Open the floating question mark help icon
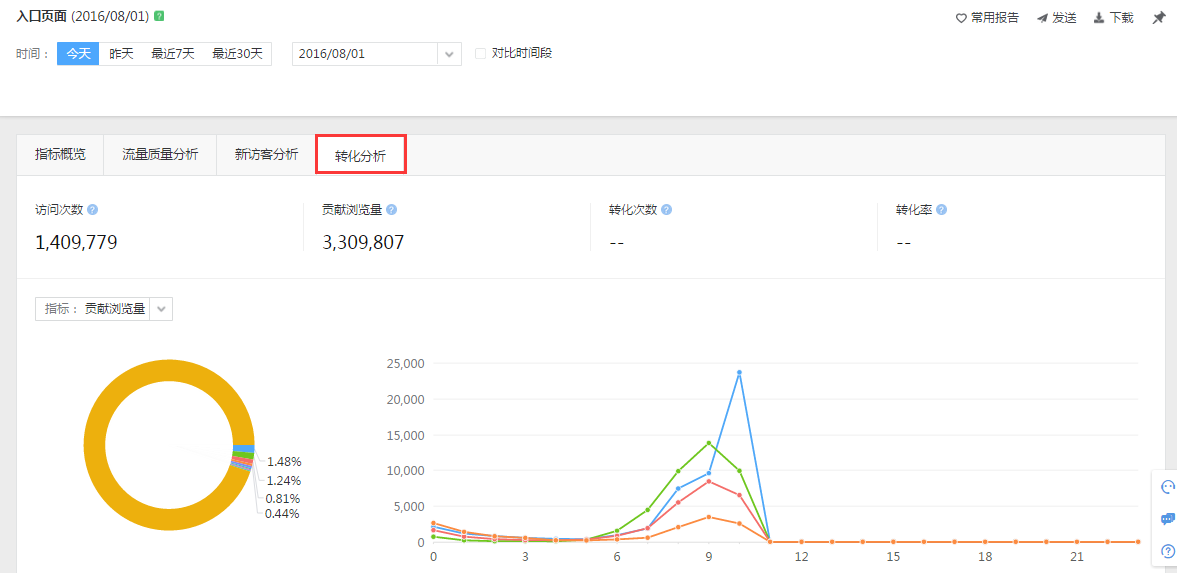The image size is (1177, 573). click(1167, 551)
